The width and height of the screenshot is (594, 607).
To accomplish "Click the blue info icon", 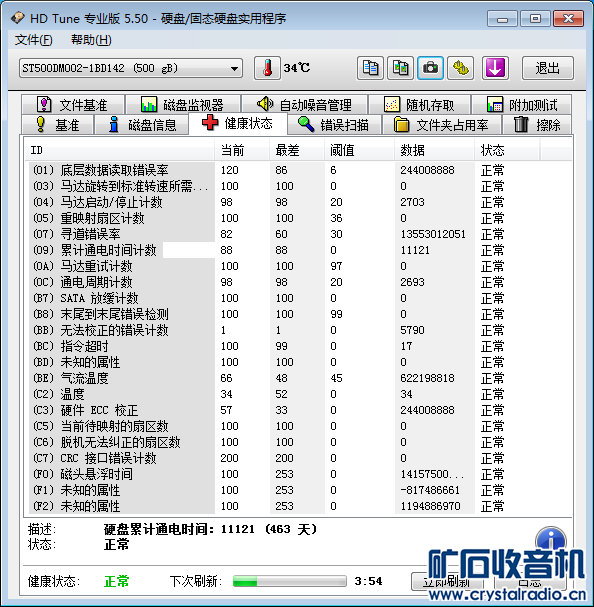I will [x=551, y=538].
